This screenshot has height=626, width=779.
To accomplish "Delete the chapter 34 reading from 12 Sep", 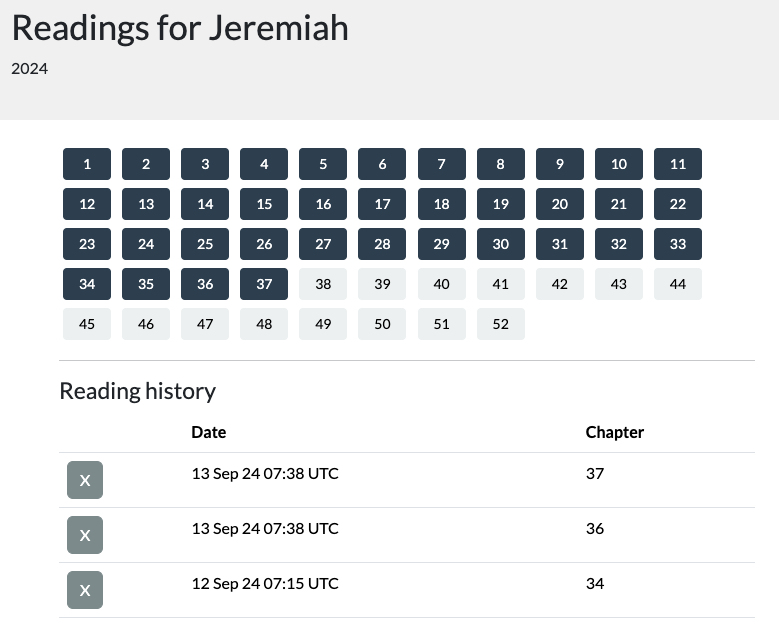I will pyautogui.click(x=85, y=590).
